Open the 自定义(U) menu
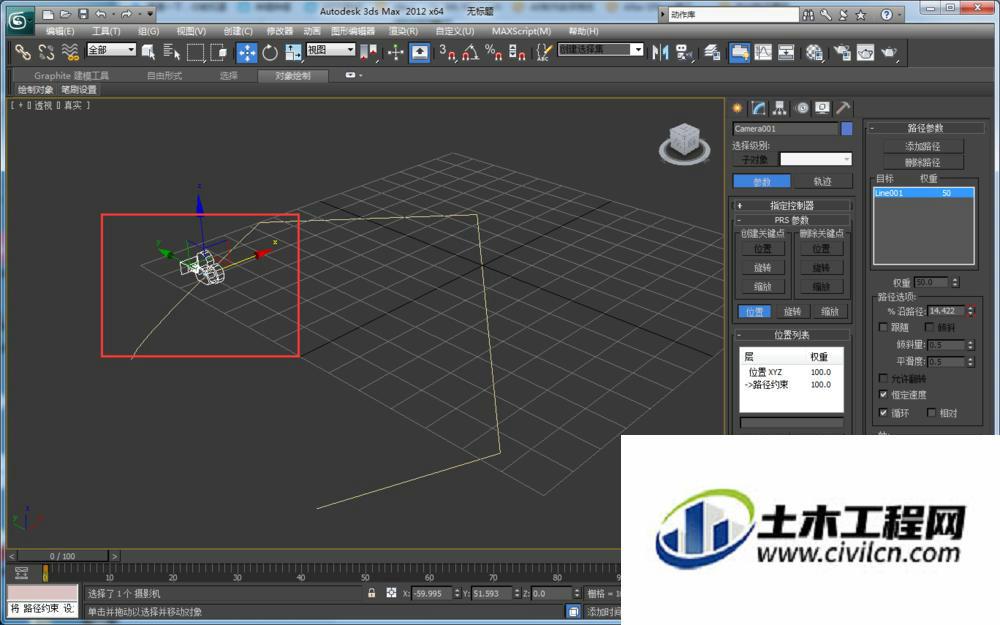This screenshot has height=625, width=1000. [455, 31]
